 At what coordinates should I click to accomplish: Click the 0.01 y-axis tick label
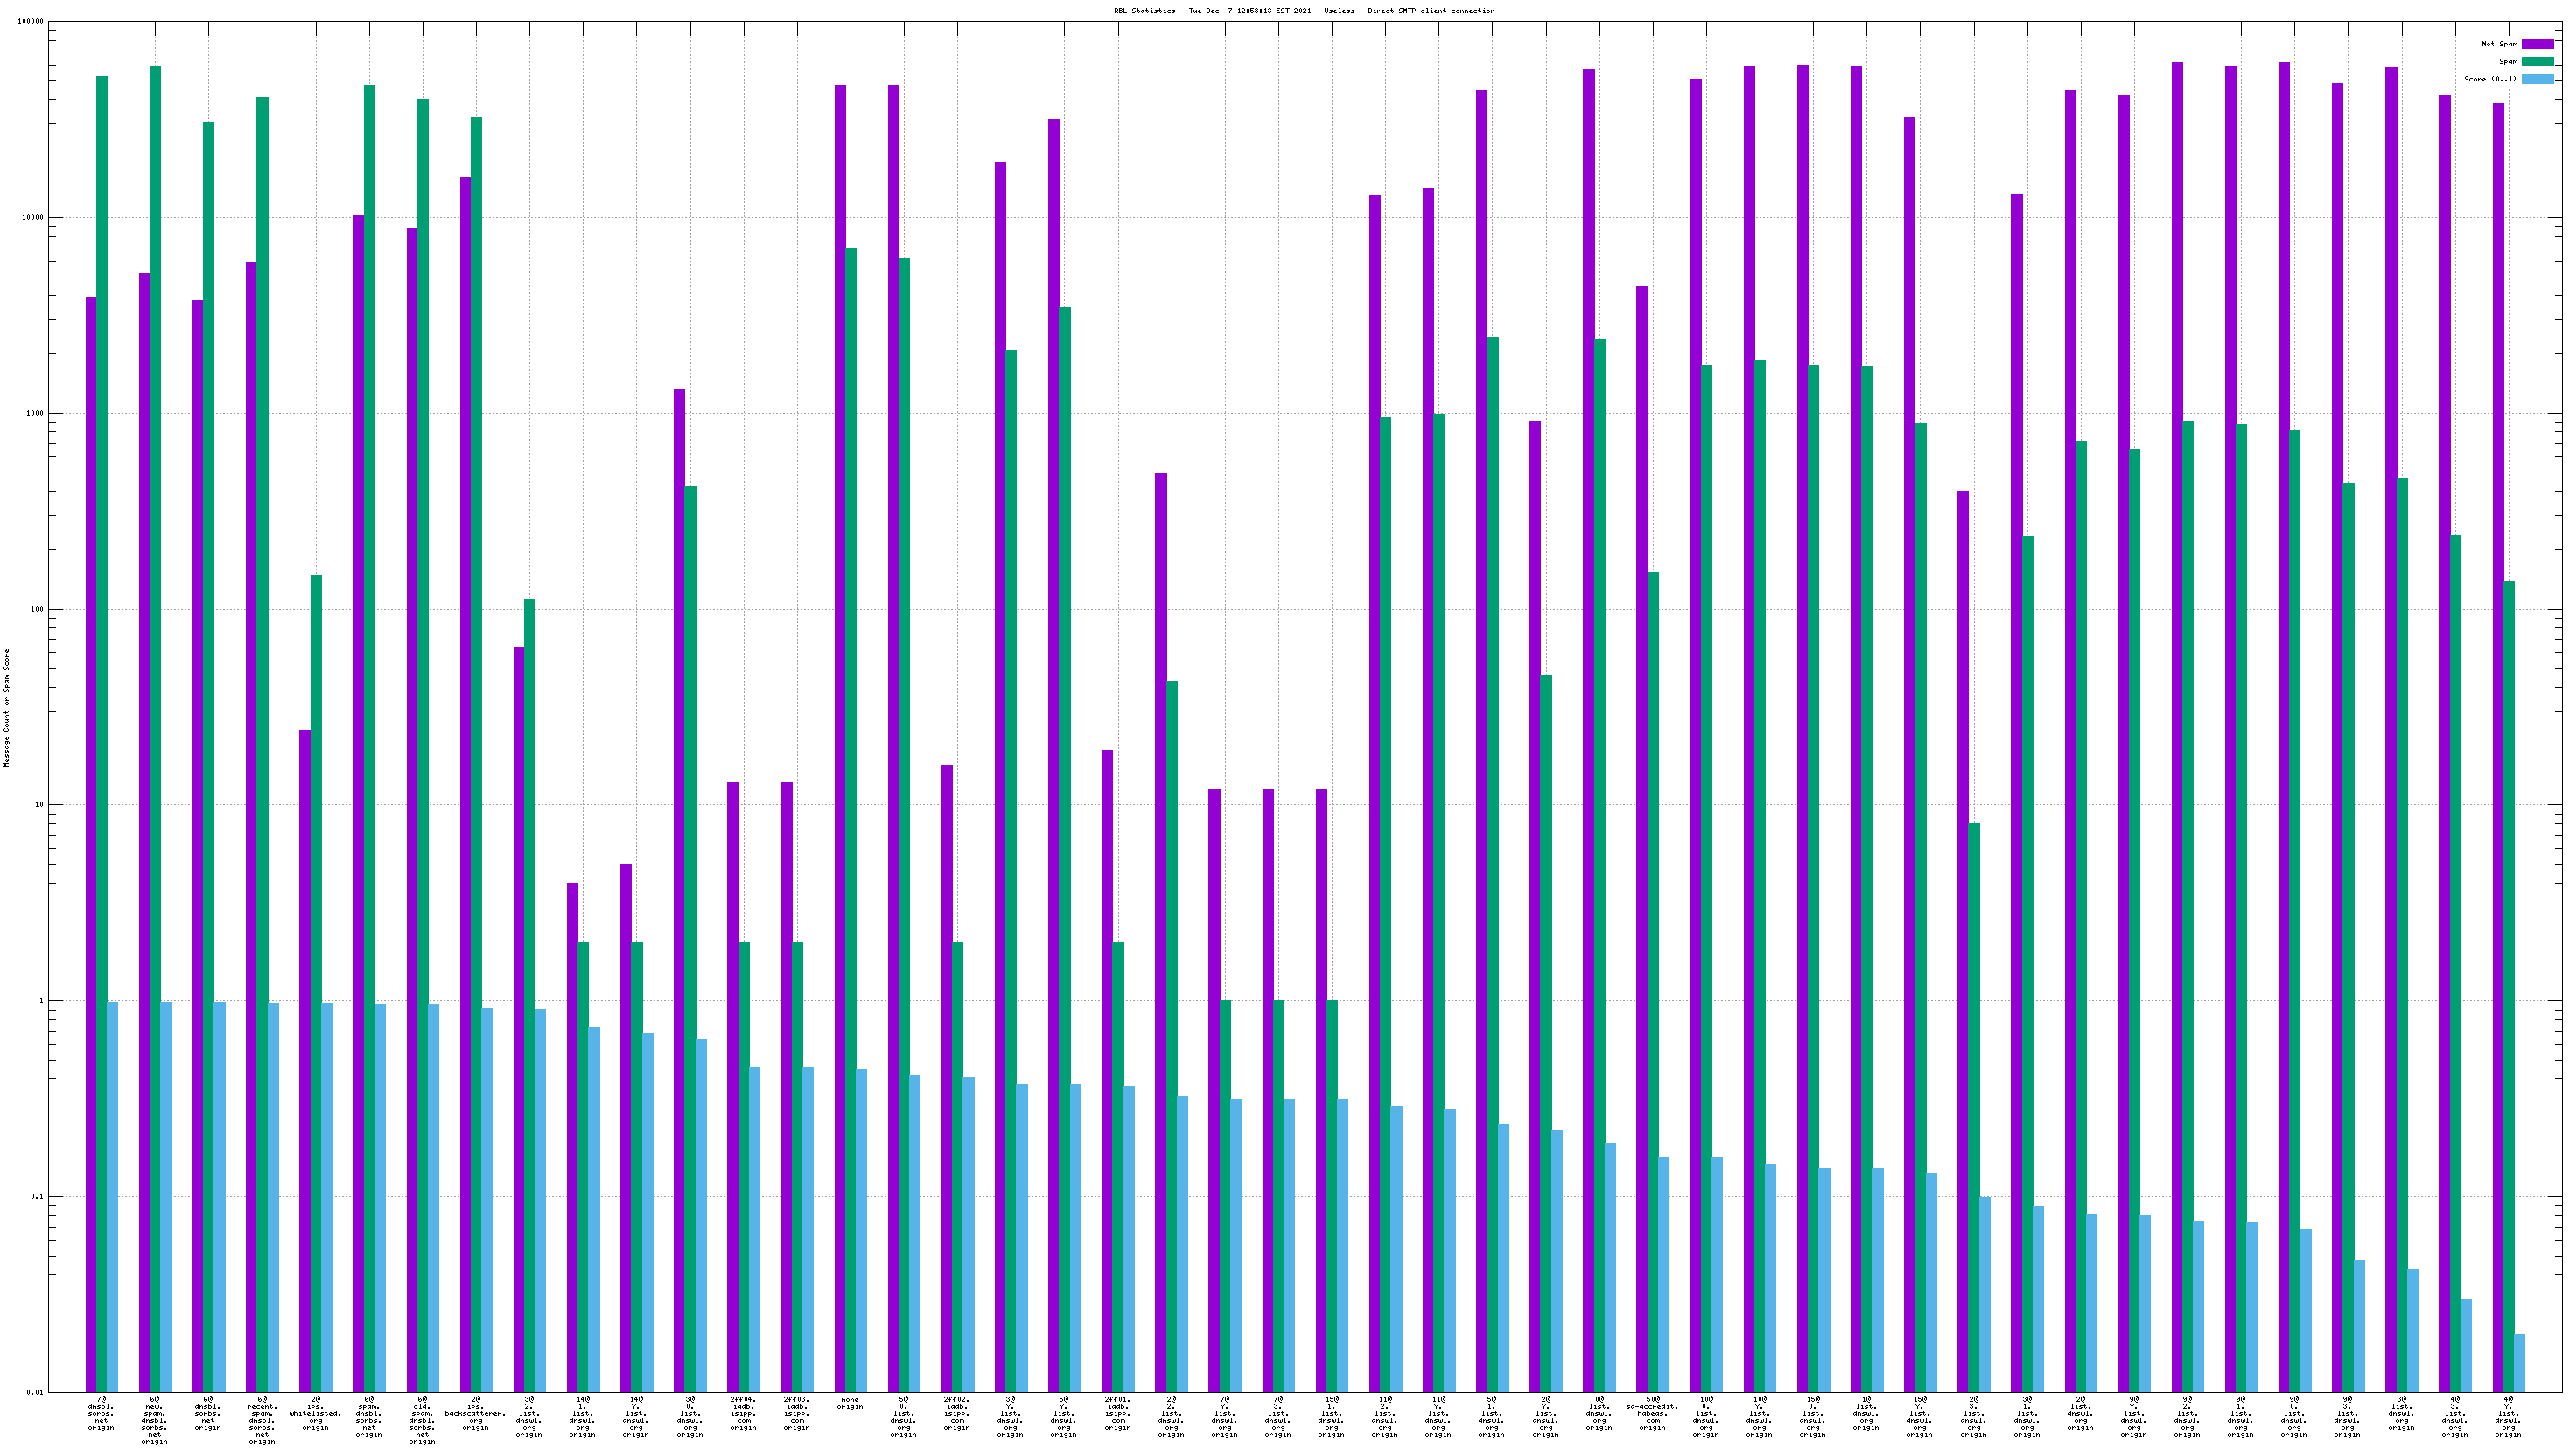coord(34,1392)
